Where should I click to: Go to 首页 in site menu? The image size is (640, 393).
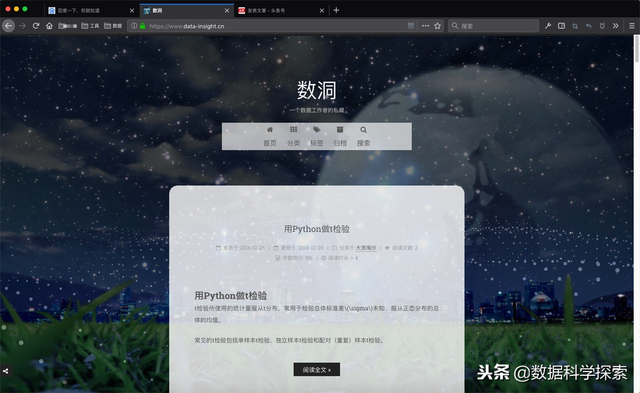coord(270,143)
